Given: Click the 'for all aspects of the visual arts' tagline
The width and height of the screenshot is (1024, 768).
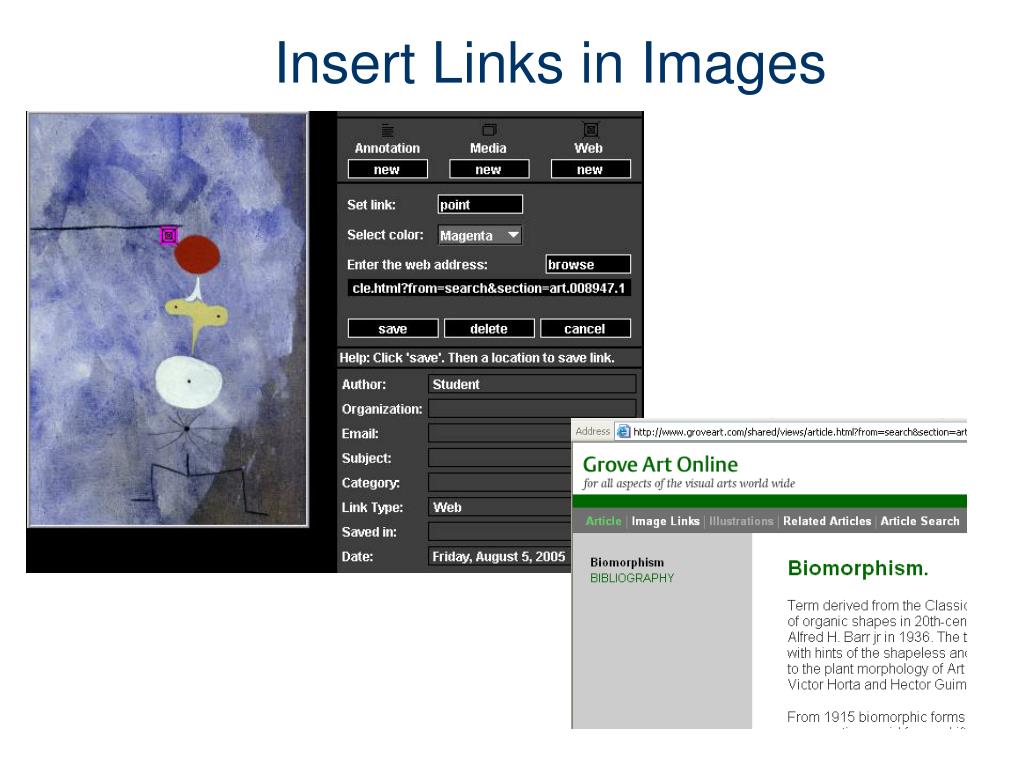Looking at the screenshot, I should (x=689, y=483).
